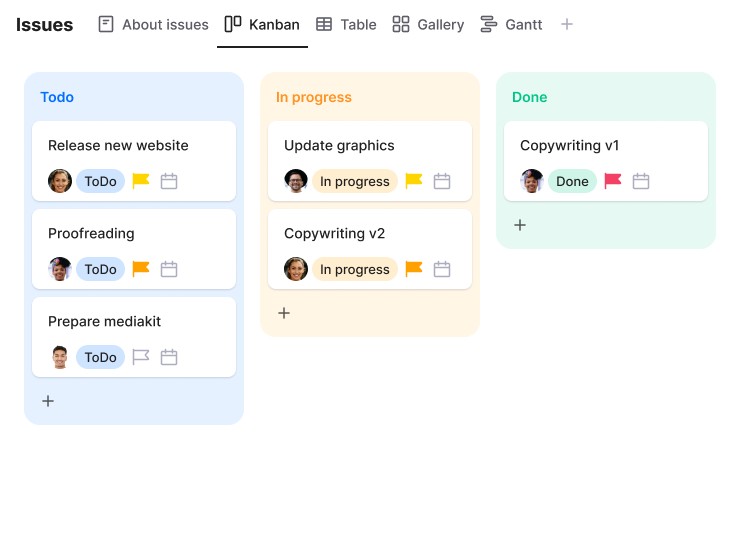Image resolution: width=740 pixels, height=560 pixels.
Task: Add a new card to In progress column
Action: pos(284,313)
